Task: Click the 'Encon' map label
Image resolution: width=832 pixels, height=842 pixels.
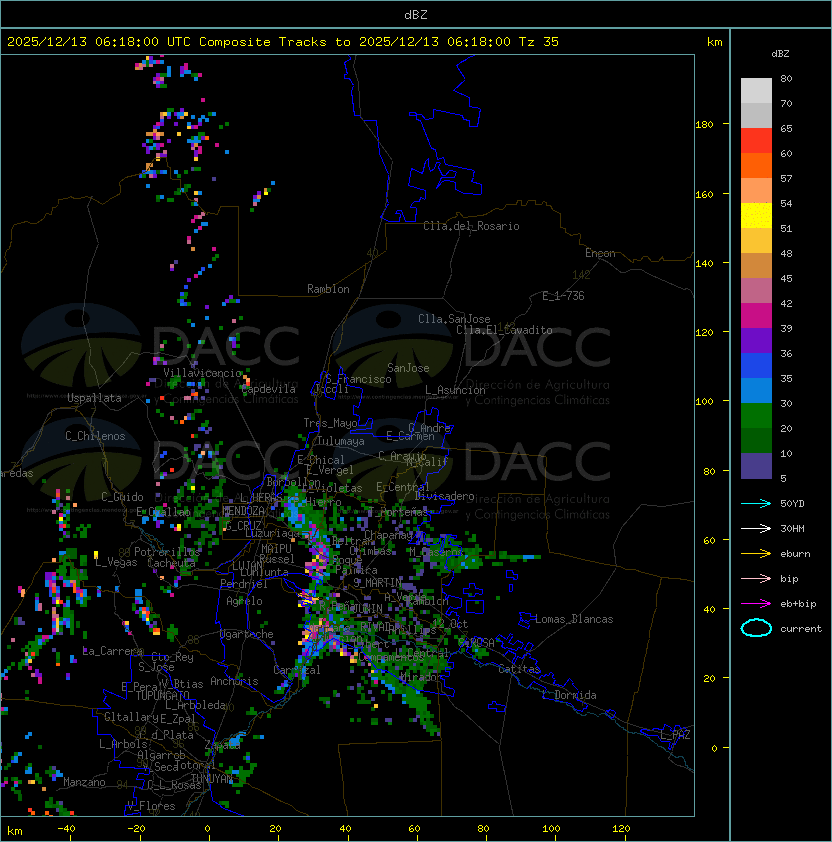Action: coord(600,253)
